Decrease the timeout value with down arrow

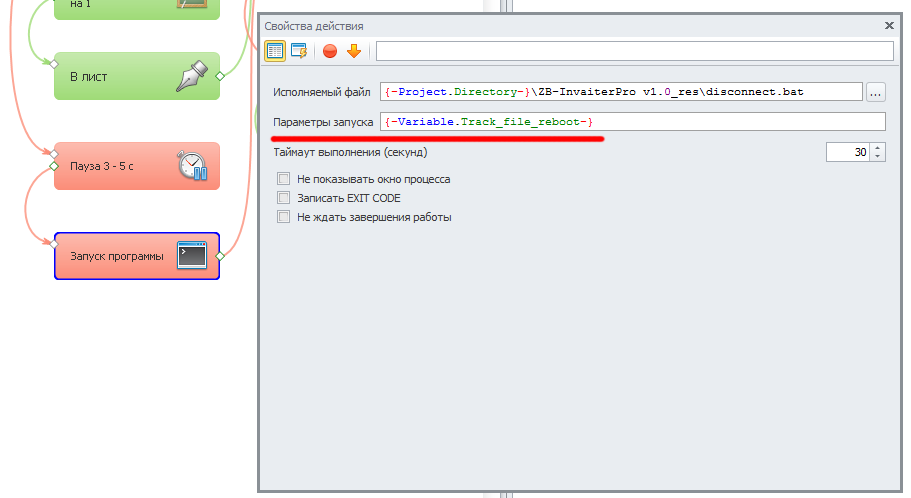tap(878, 157)
